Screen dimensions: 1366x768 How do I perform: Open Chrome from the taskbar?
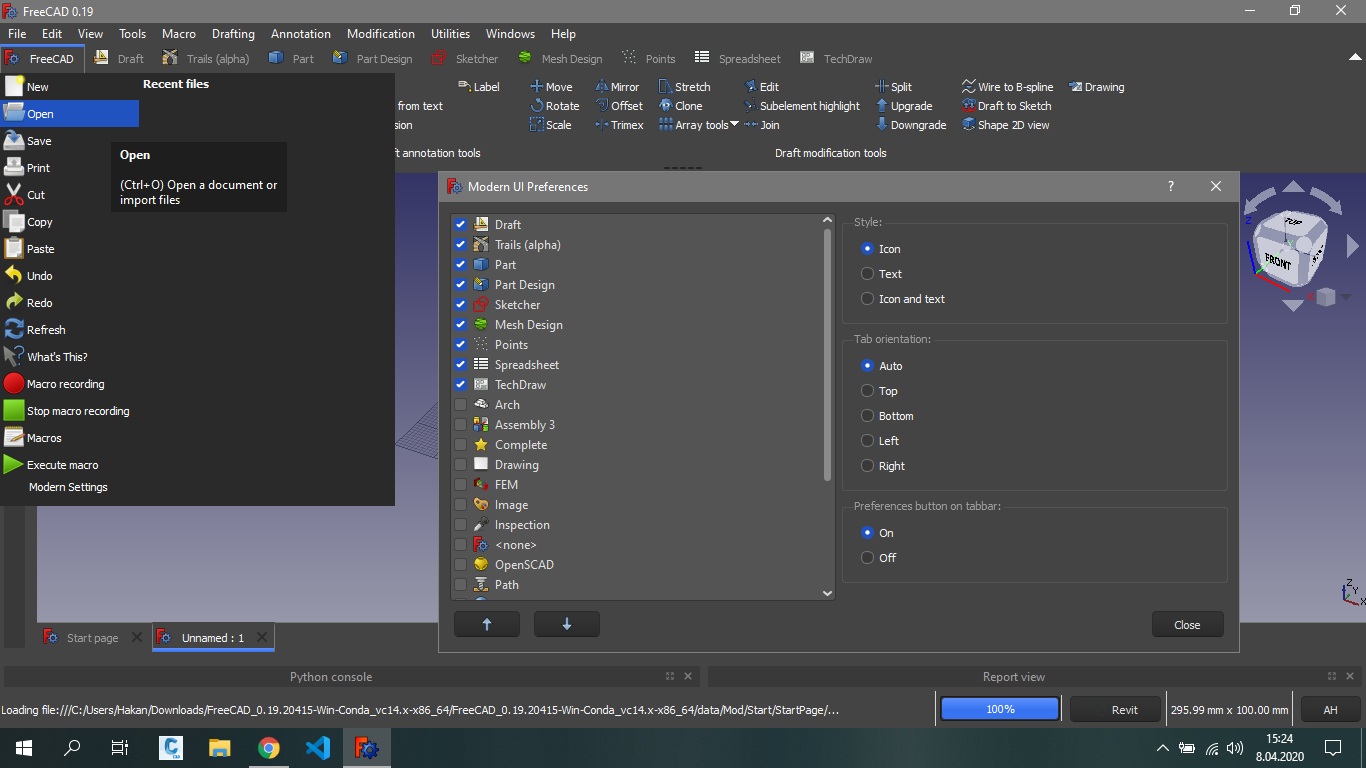[x=269, y=748]
